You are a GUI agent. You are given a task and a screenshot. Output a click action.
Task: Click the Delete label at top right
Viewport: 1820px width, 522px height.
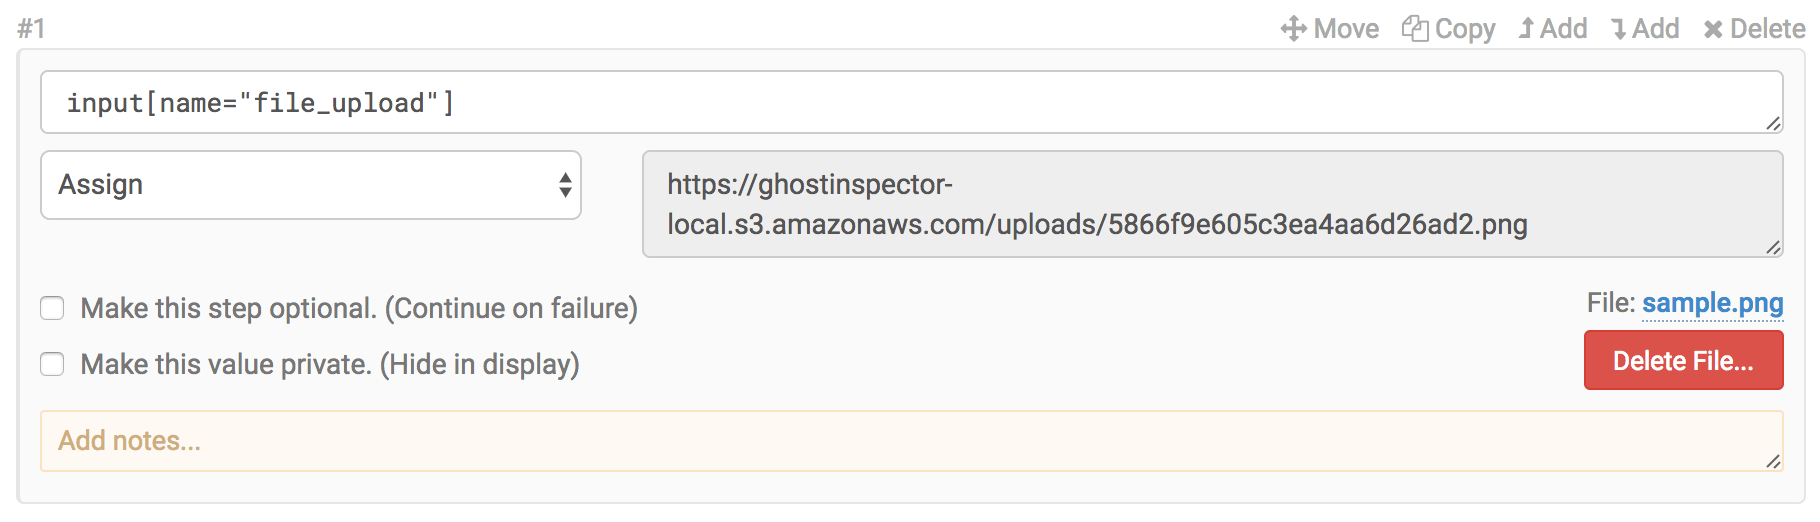point(1767,29)
